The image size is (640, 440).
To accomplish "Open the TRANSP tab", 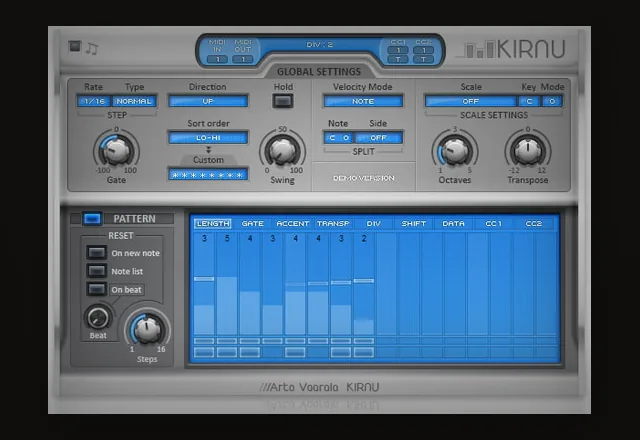I will click(x=333, y=224).
